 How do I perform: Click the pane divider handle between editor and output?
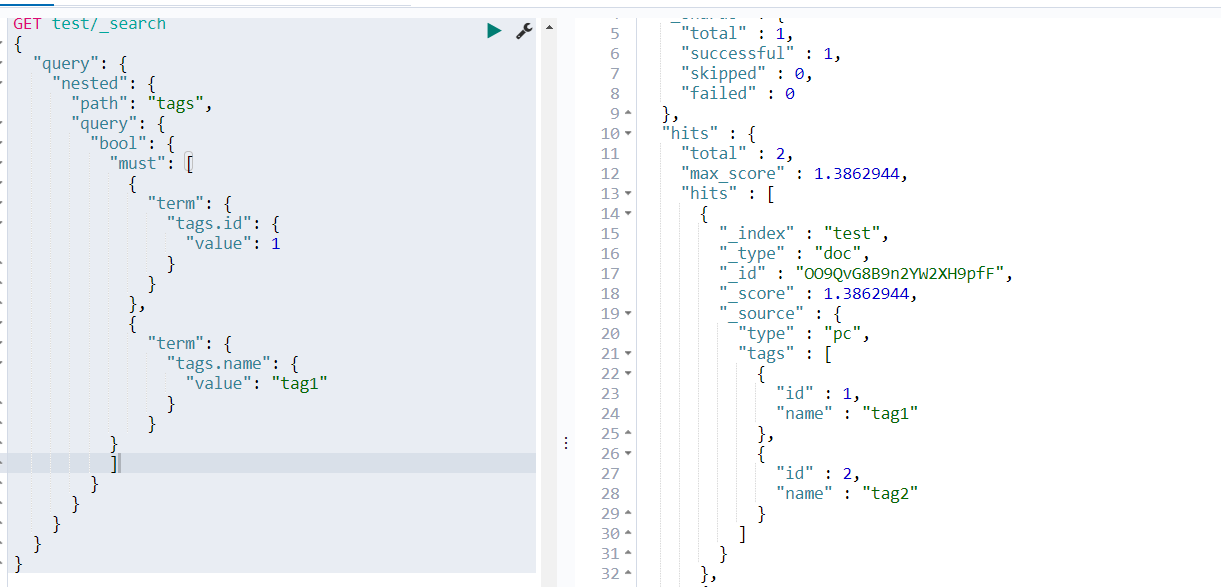pos(567,443)
